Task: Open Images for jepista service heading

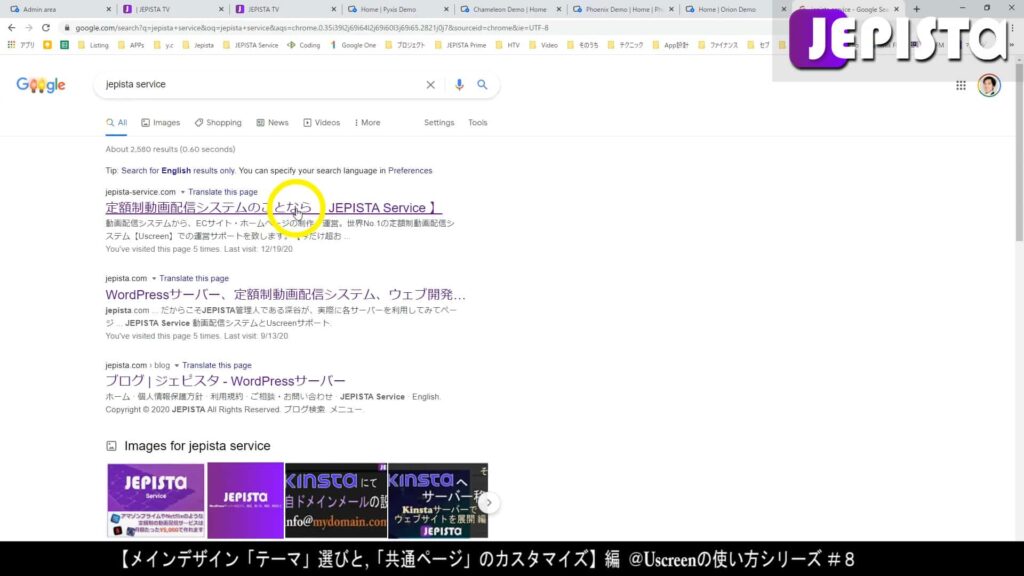Action: tap(197, 446)
